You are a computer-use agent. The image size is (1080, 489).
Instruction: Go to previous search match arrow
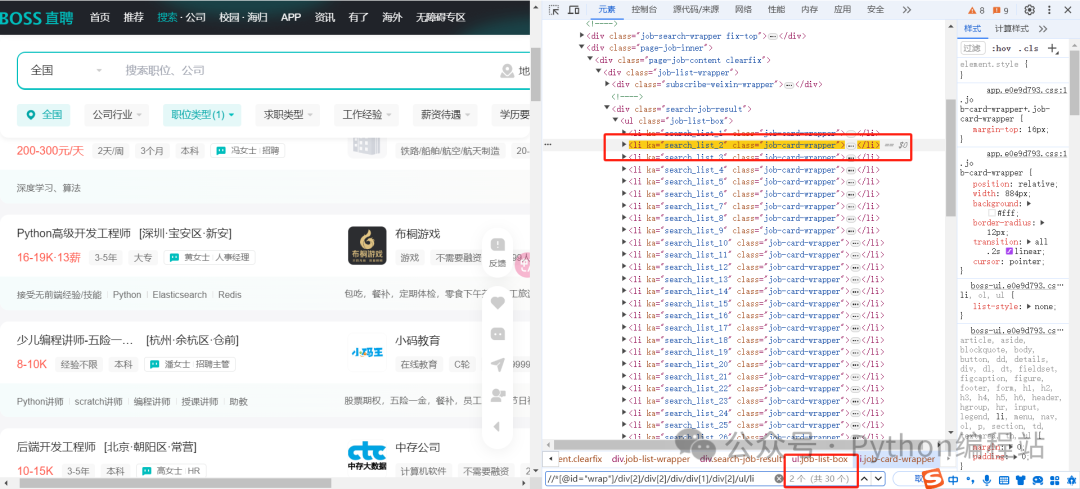tap(865, 478)
